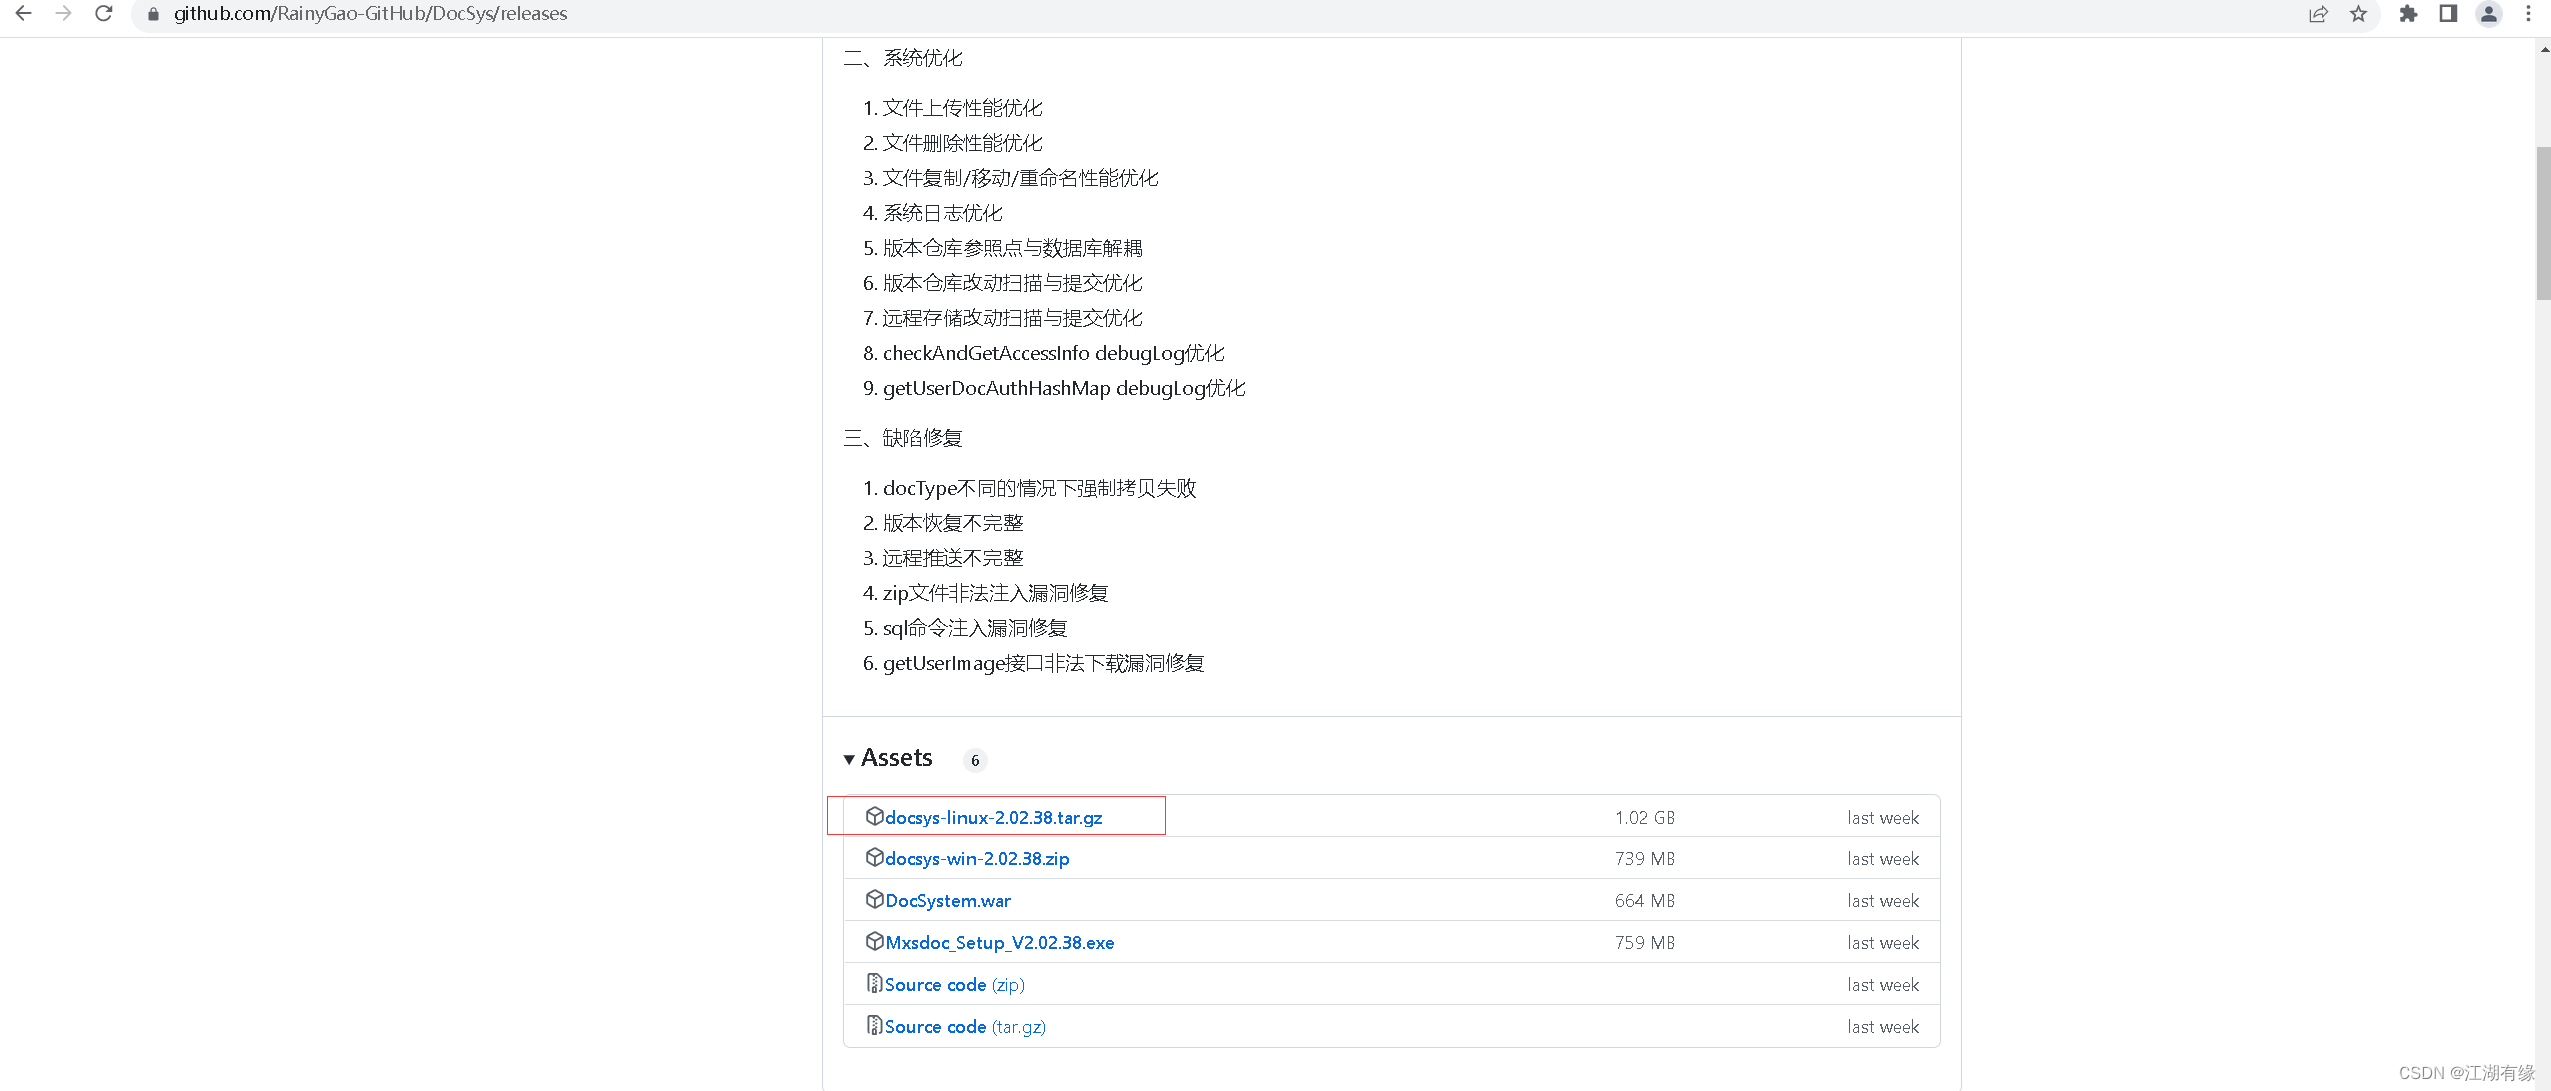
Task: Collapse the Assets section
Action: point(849,759)
